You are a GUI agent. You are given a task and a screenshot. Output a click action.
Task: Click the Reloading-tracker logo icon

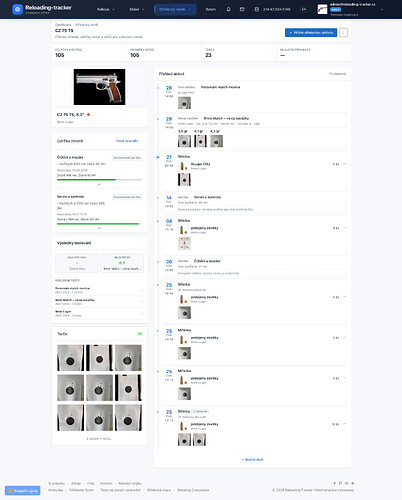point(17,9)
